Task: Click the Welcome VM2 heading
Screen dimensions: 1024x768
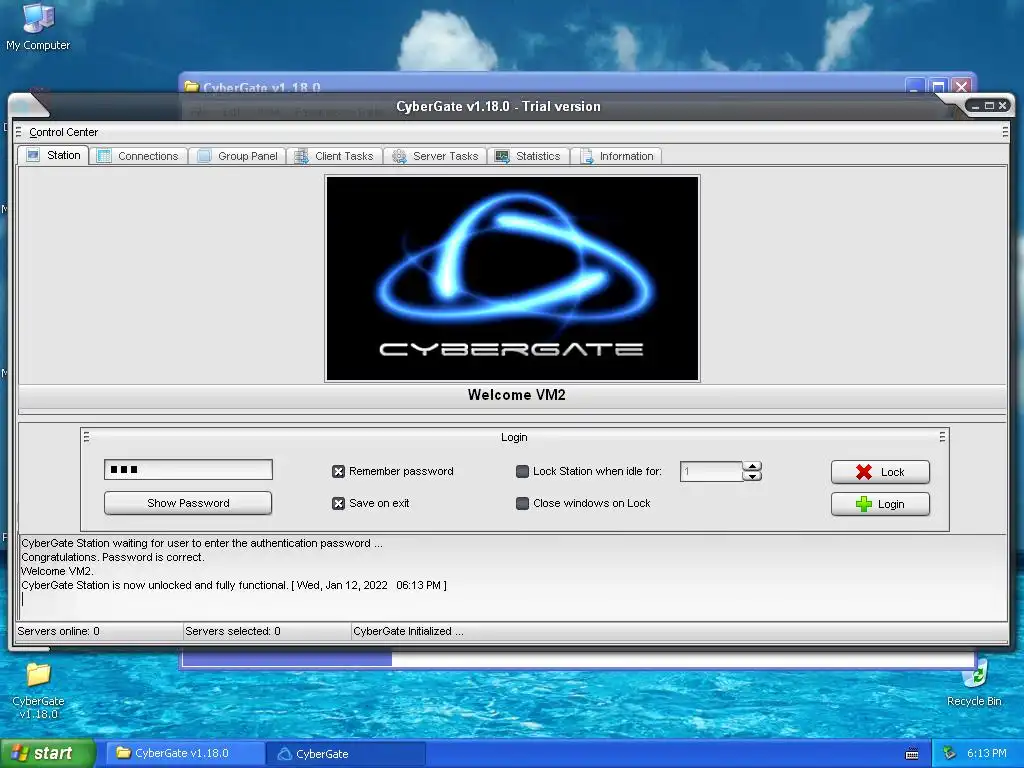Action: click(x=517, y=395)
